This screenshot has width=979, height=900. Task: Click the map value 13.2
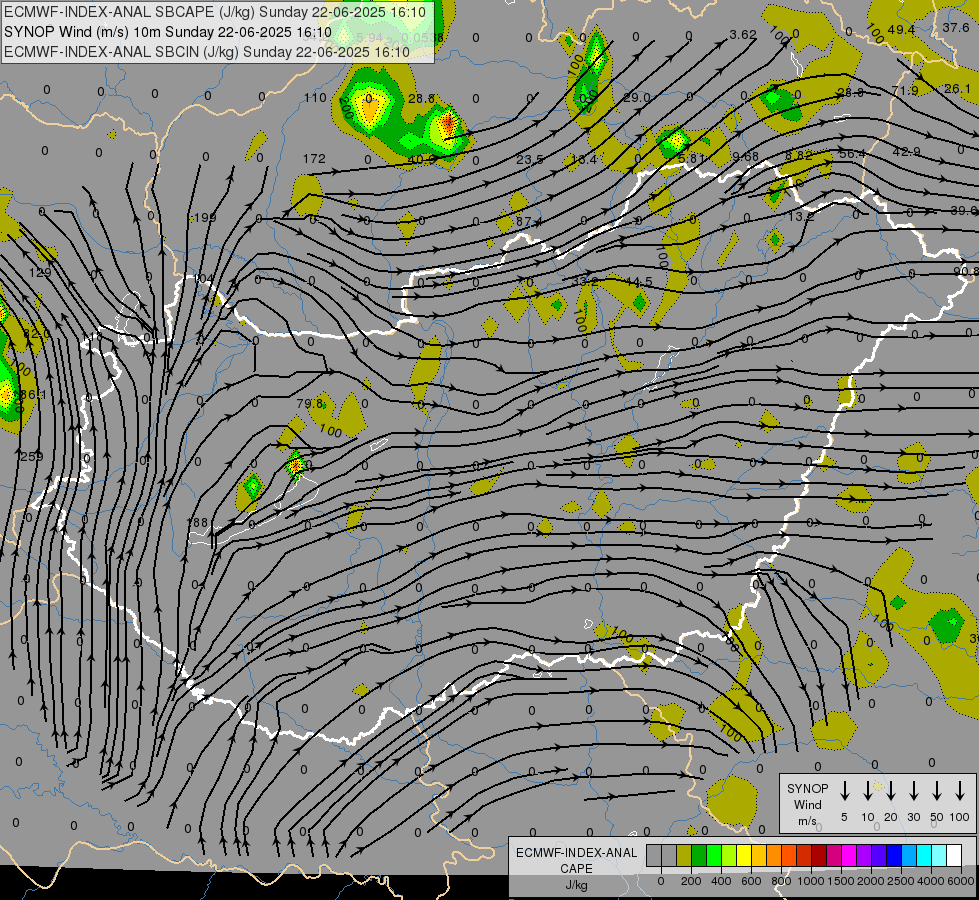pyautogui.click(x=801, y=216)
